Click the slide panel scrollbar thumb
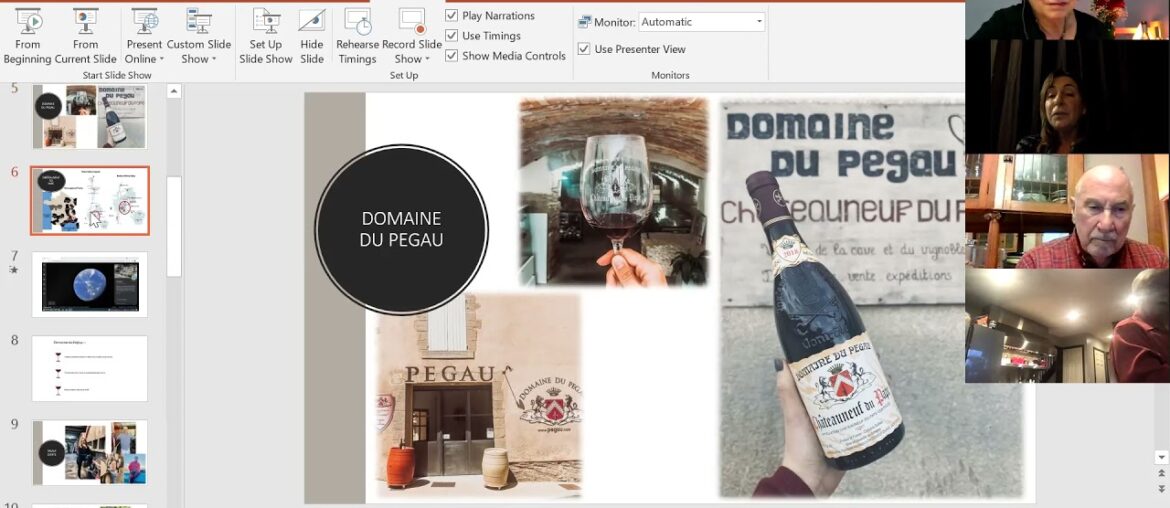Screen dimensions: 1170x508 (174, 226)
